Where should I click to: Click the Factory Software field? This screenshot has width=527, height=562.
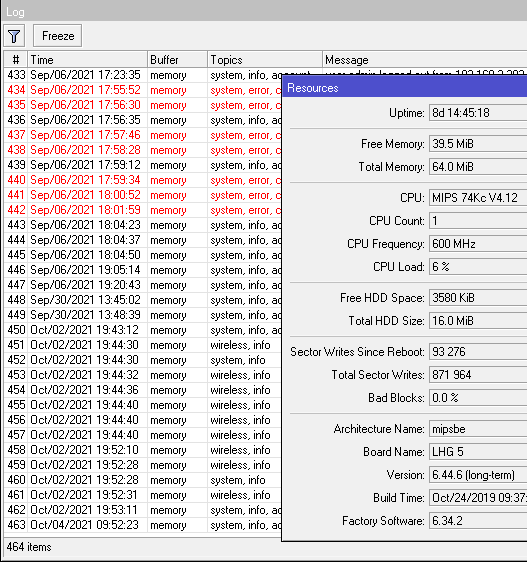pyautogui.click(x=478, y=521)
